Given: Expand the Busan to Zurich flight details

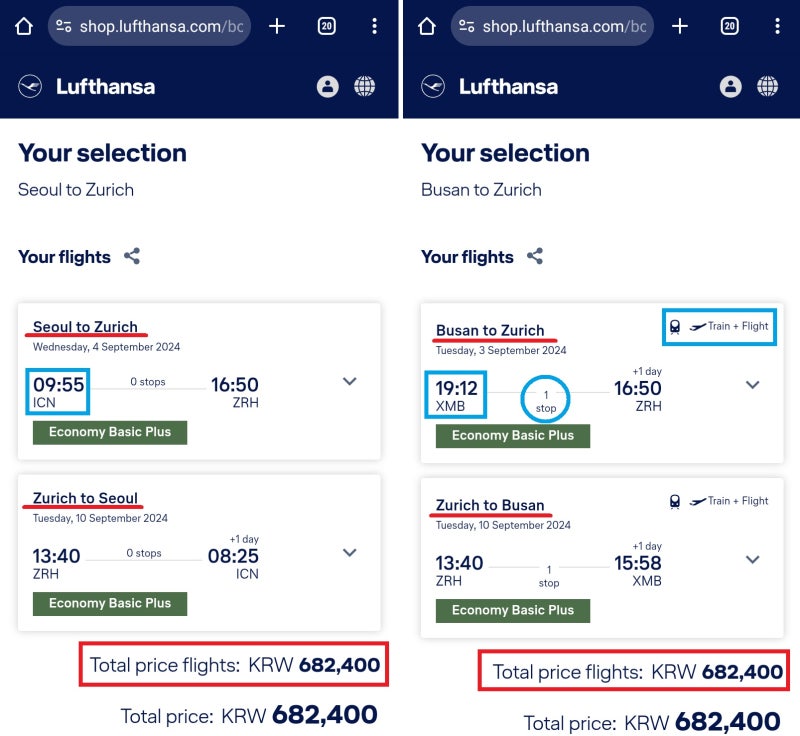Looking at the screenshot, I should pos(753,385).
